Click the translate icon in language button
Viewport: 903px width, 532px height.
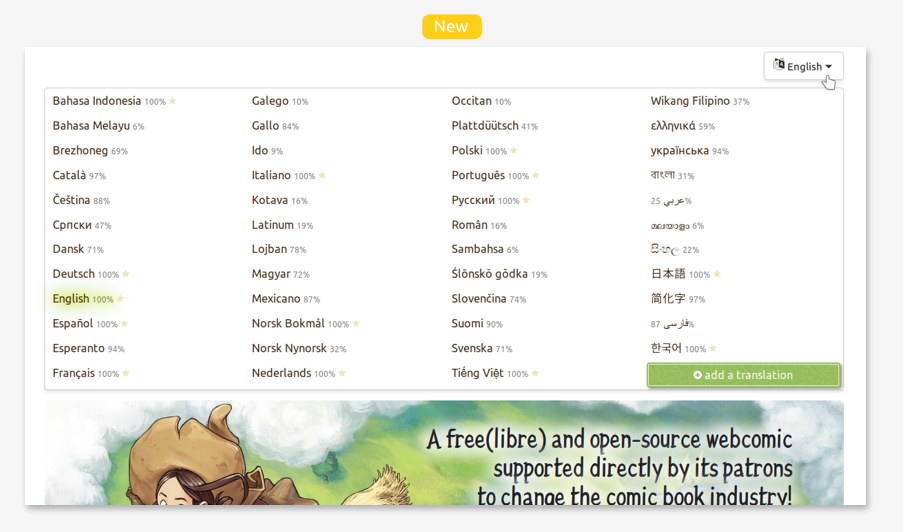[x=779, y=65]
